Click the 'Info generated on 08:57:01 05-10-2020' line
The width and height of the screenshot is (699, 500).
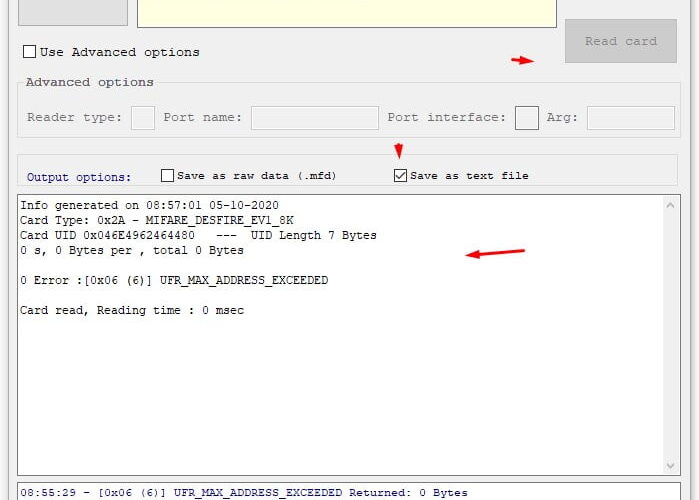click(149, 205)
